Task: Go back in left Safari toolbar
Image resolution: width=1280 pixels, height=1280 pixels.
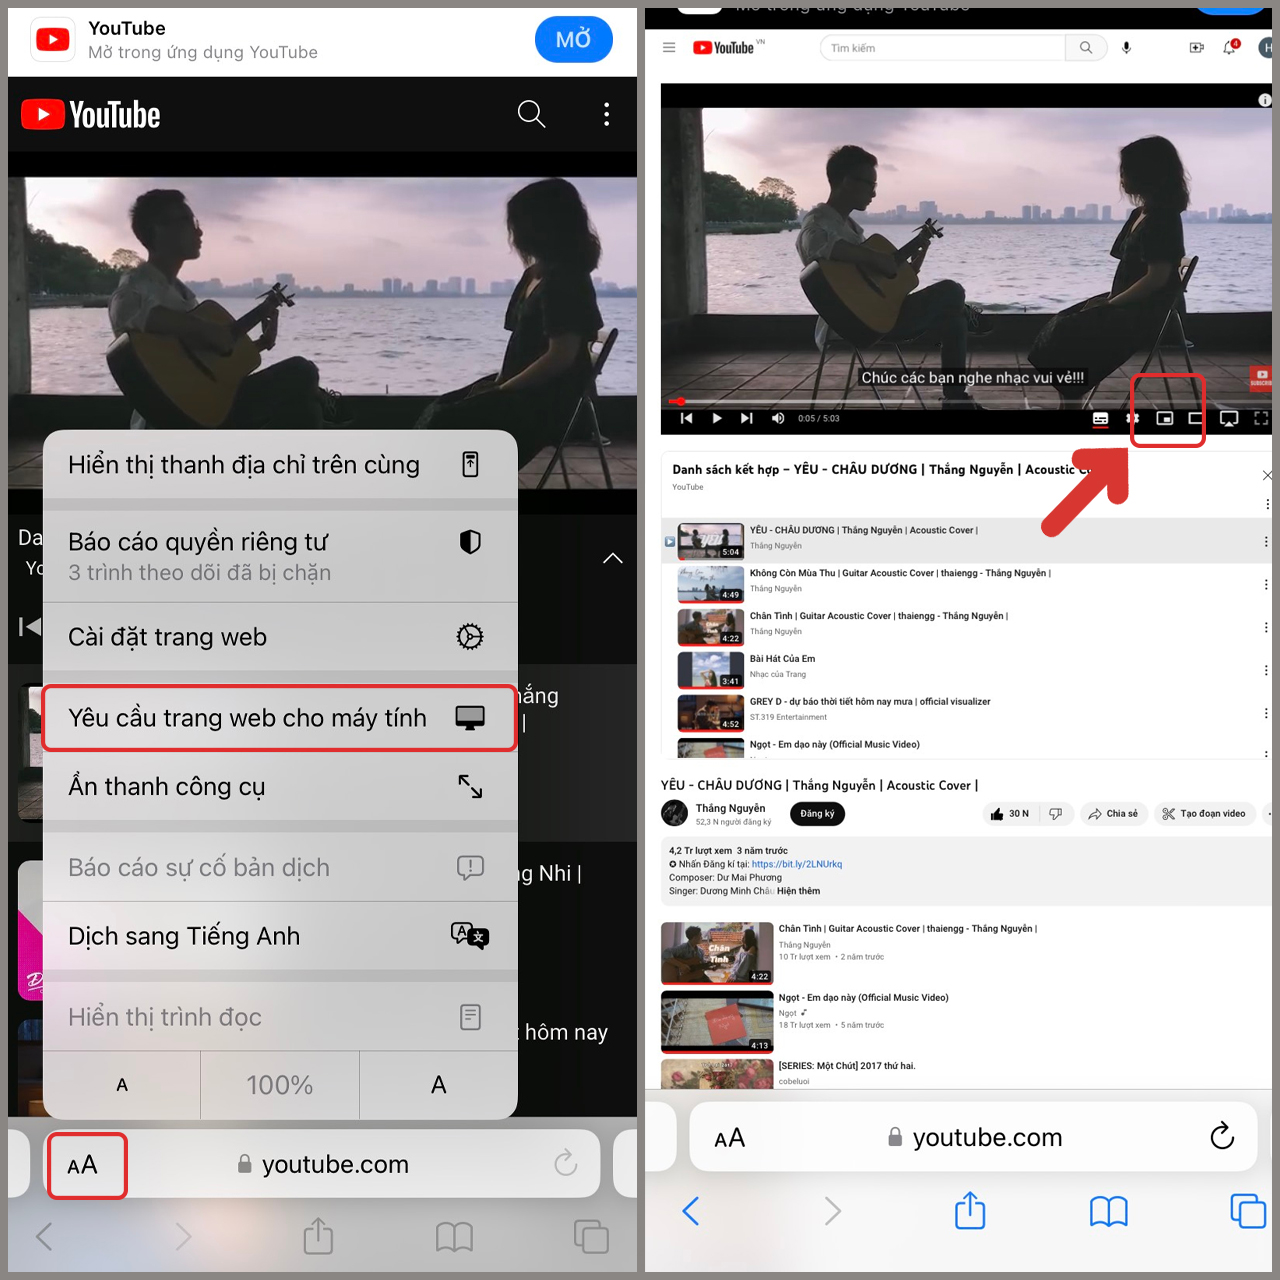Action: click(x=44, y=1237)
